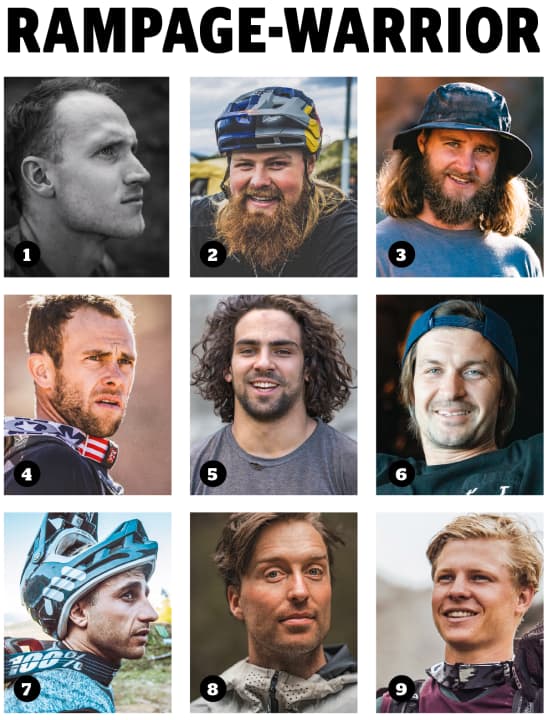Click the number 8 badge
This screenshot has height=720, width=548.
213,689
